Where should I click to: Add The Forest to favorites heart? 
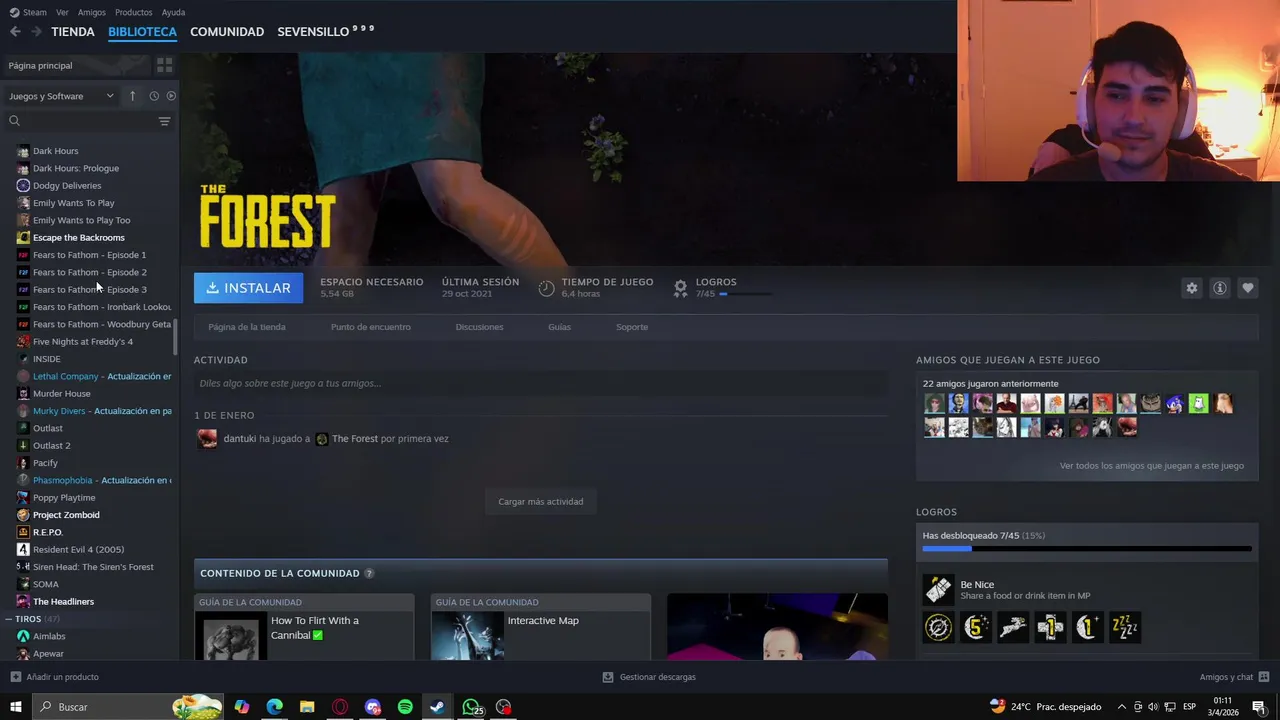[1247, 288]
